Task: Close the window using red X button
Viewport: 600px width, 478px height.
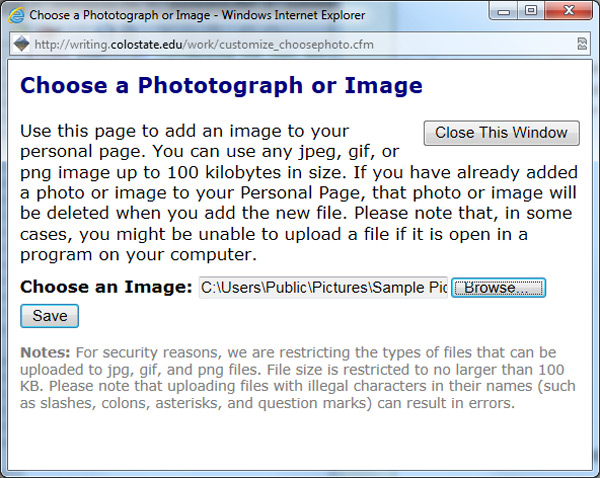Action: click(x=569, y=11)
